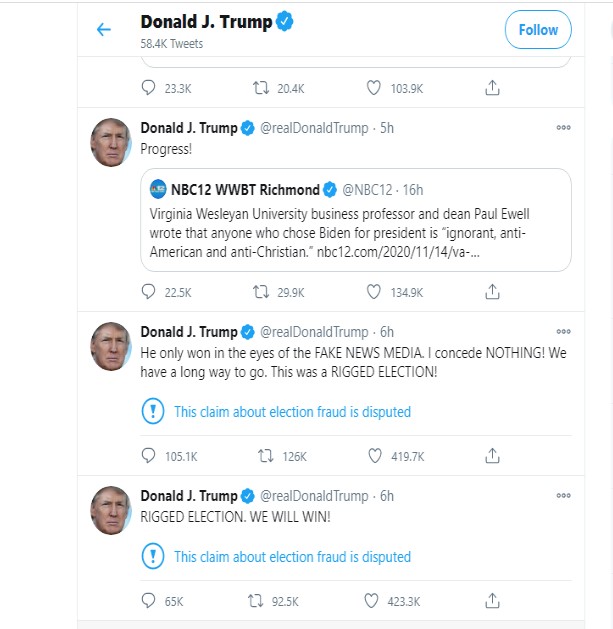Screen dimensions: 613x629
Task: Retweet the "I concede NOTHING" tweet
Action: [264, 456]
